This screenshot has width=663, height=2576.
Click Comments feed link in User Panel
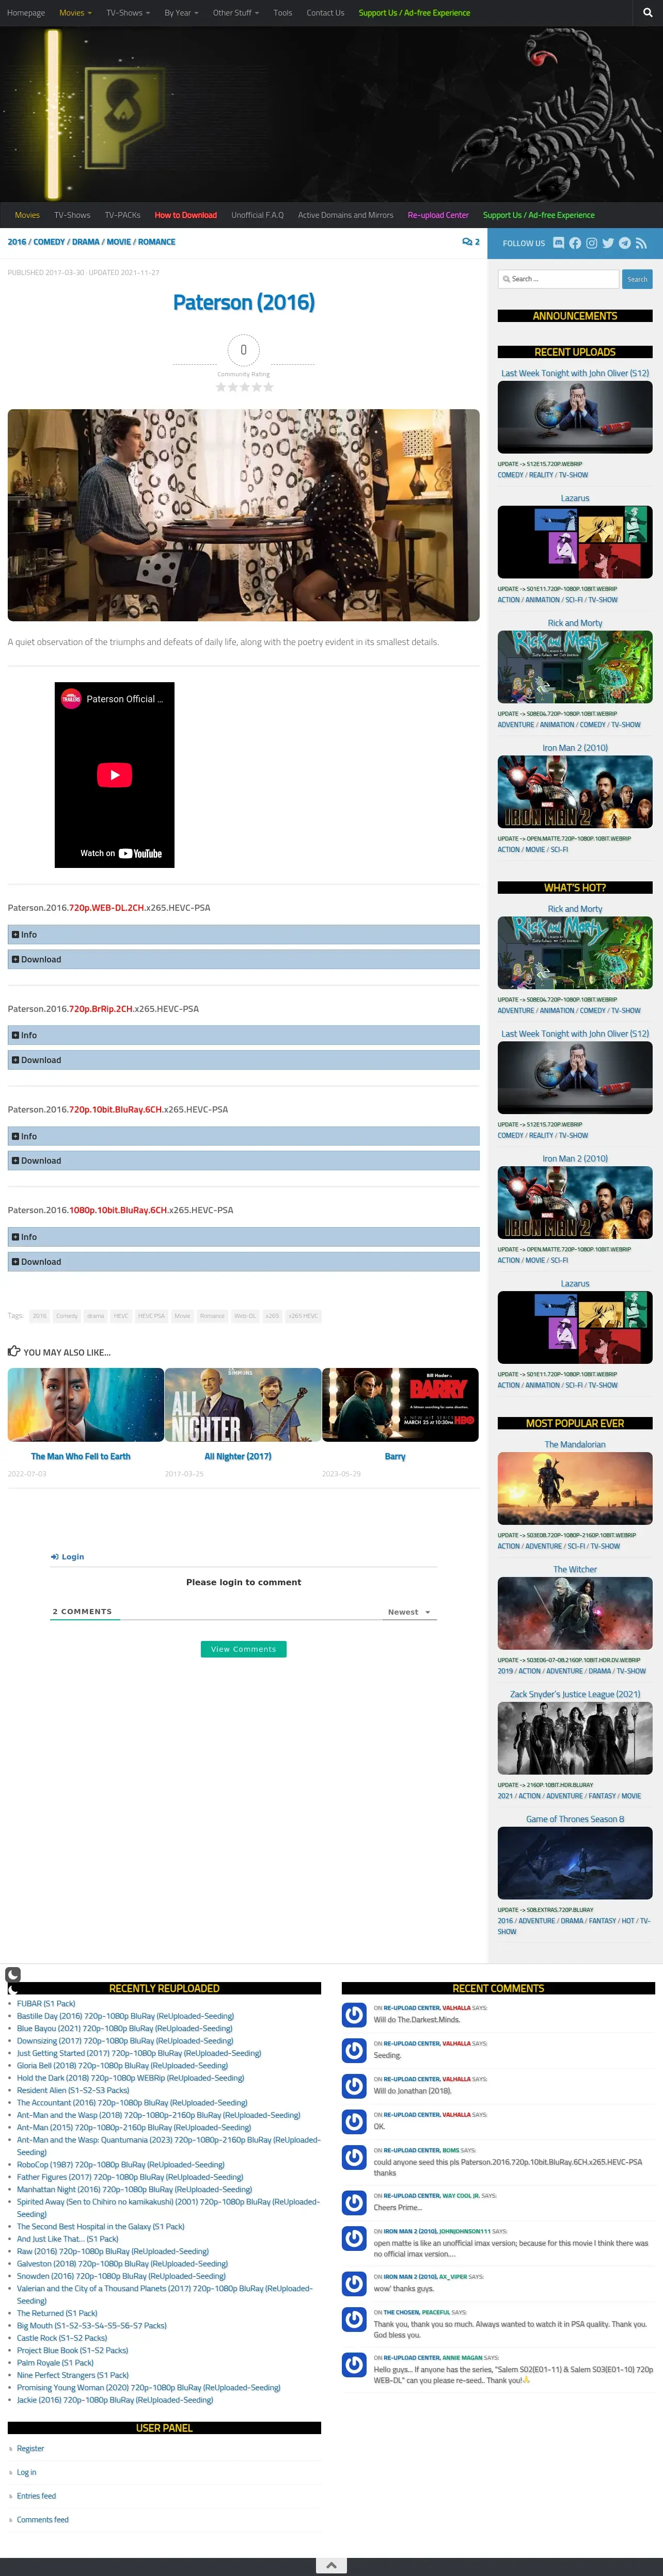tap(43, 2520)
